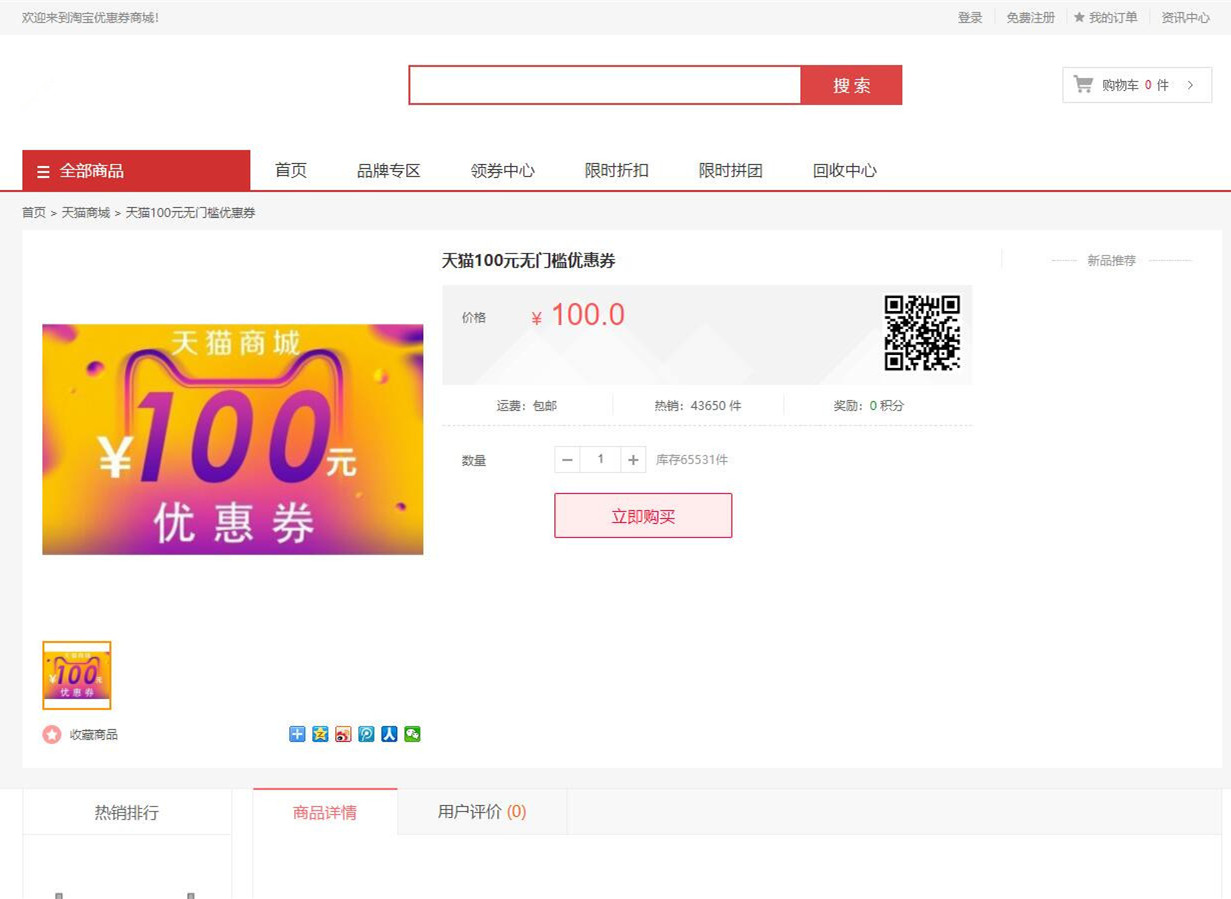Screen dimensions: 1231x899
Task: Click the 热销: 43650 件 text
Action: pos(698,405)
